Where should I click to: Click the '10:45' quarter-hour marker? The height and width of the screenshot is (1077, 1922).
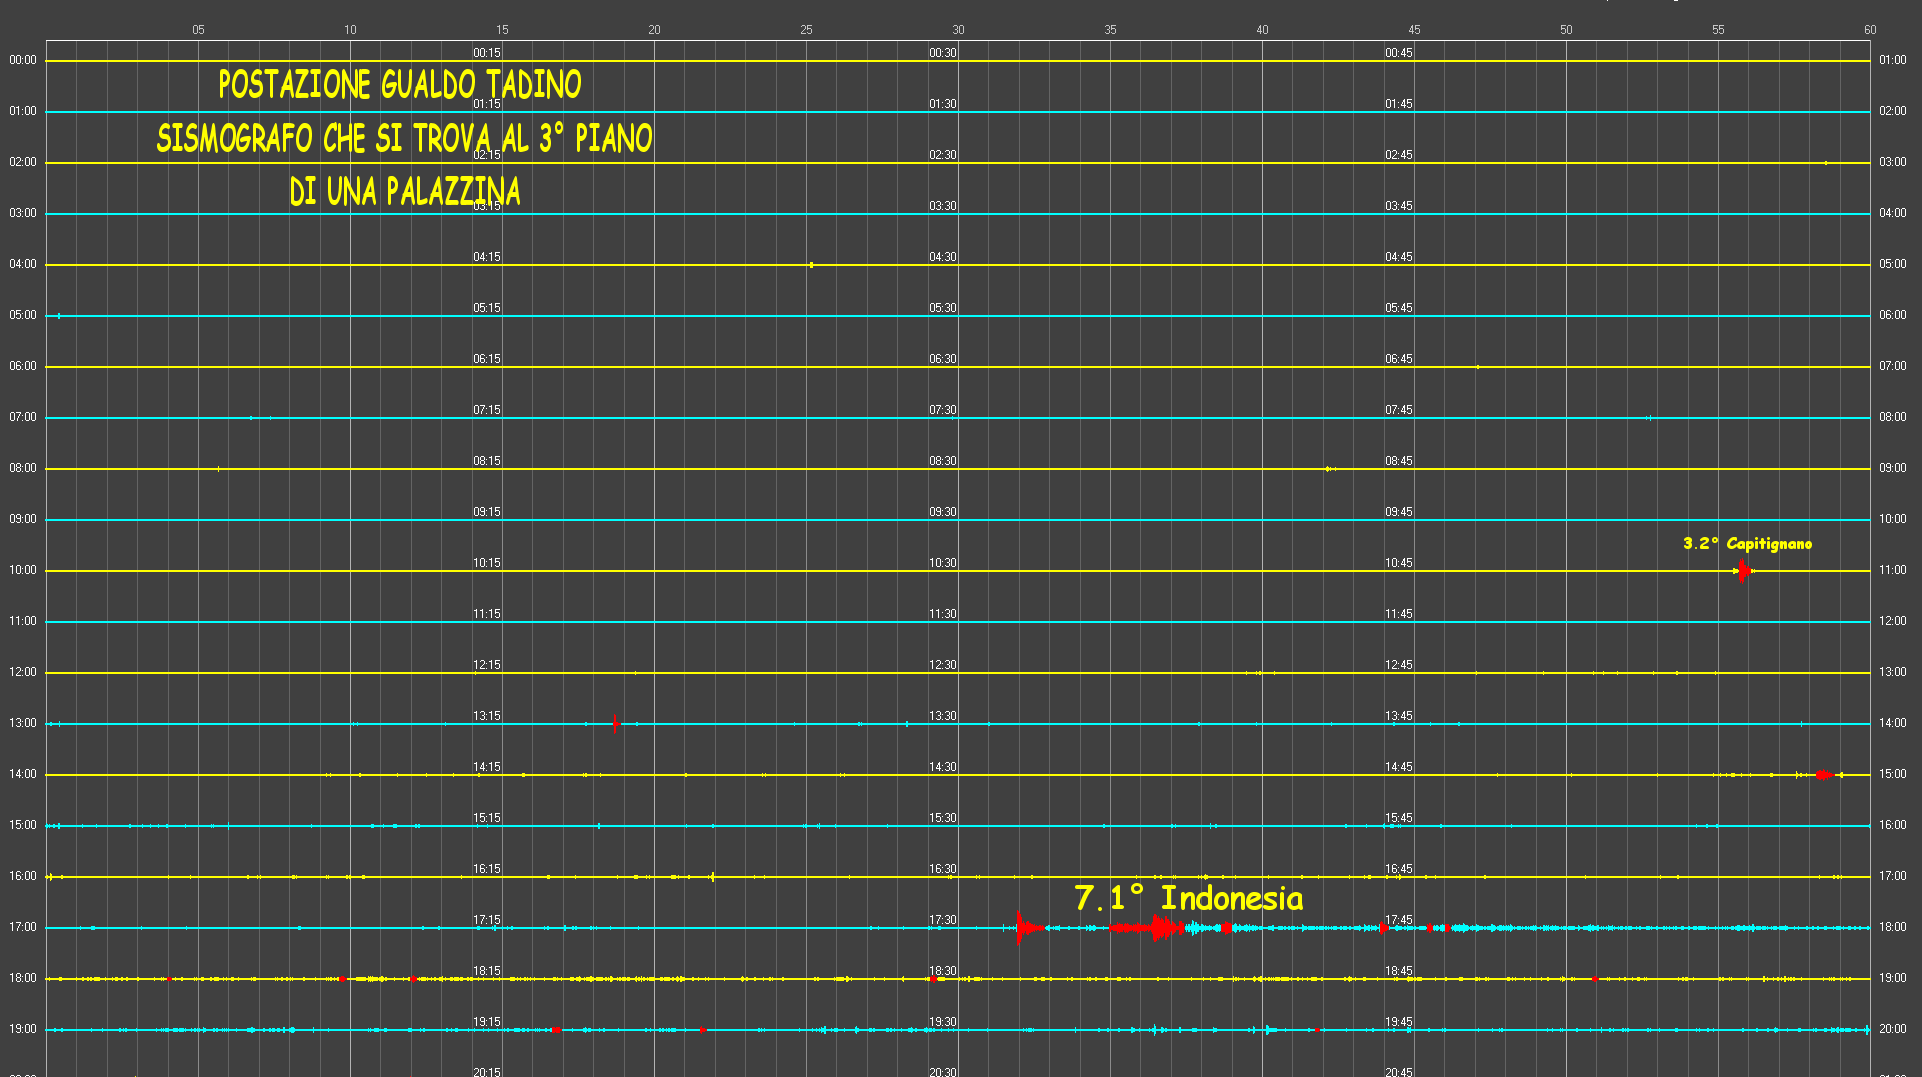tap(1399, 563)
